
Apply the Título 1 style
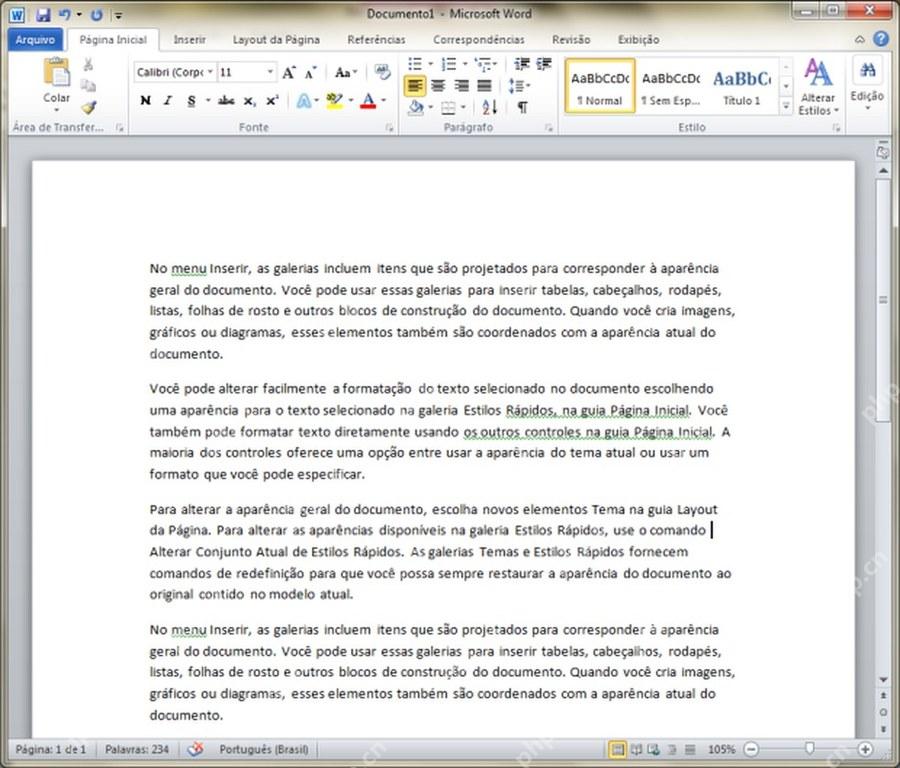pos(742,86)
